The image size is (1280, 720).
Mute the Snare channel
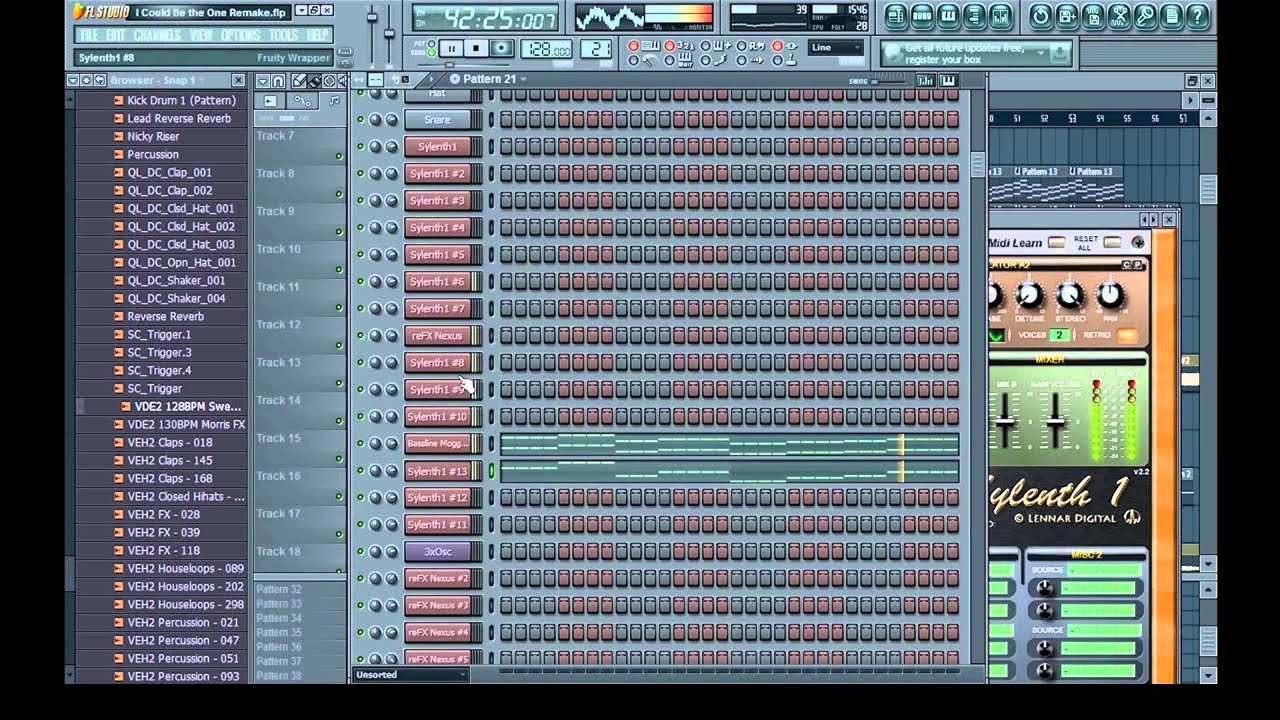click(x=360, y=119)
